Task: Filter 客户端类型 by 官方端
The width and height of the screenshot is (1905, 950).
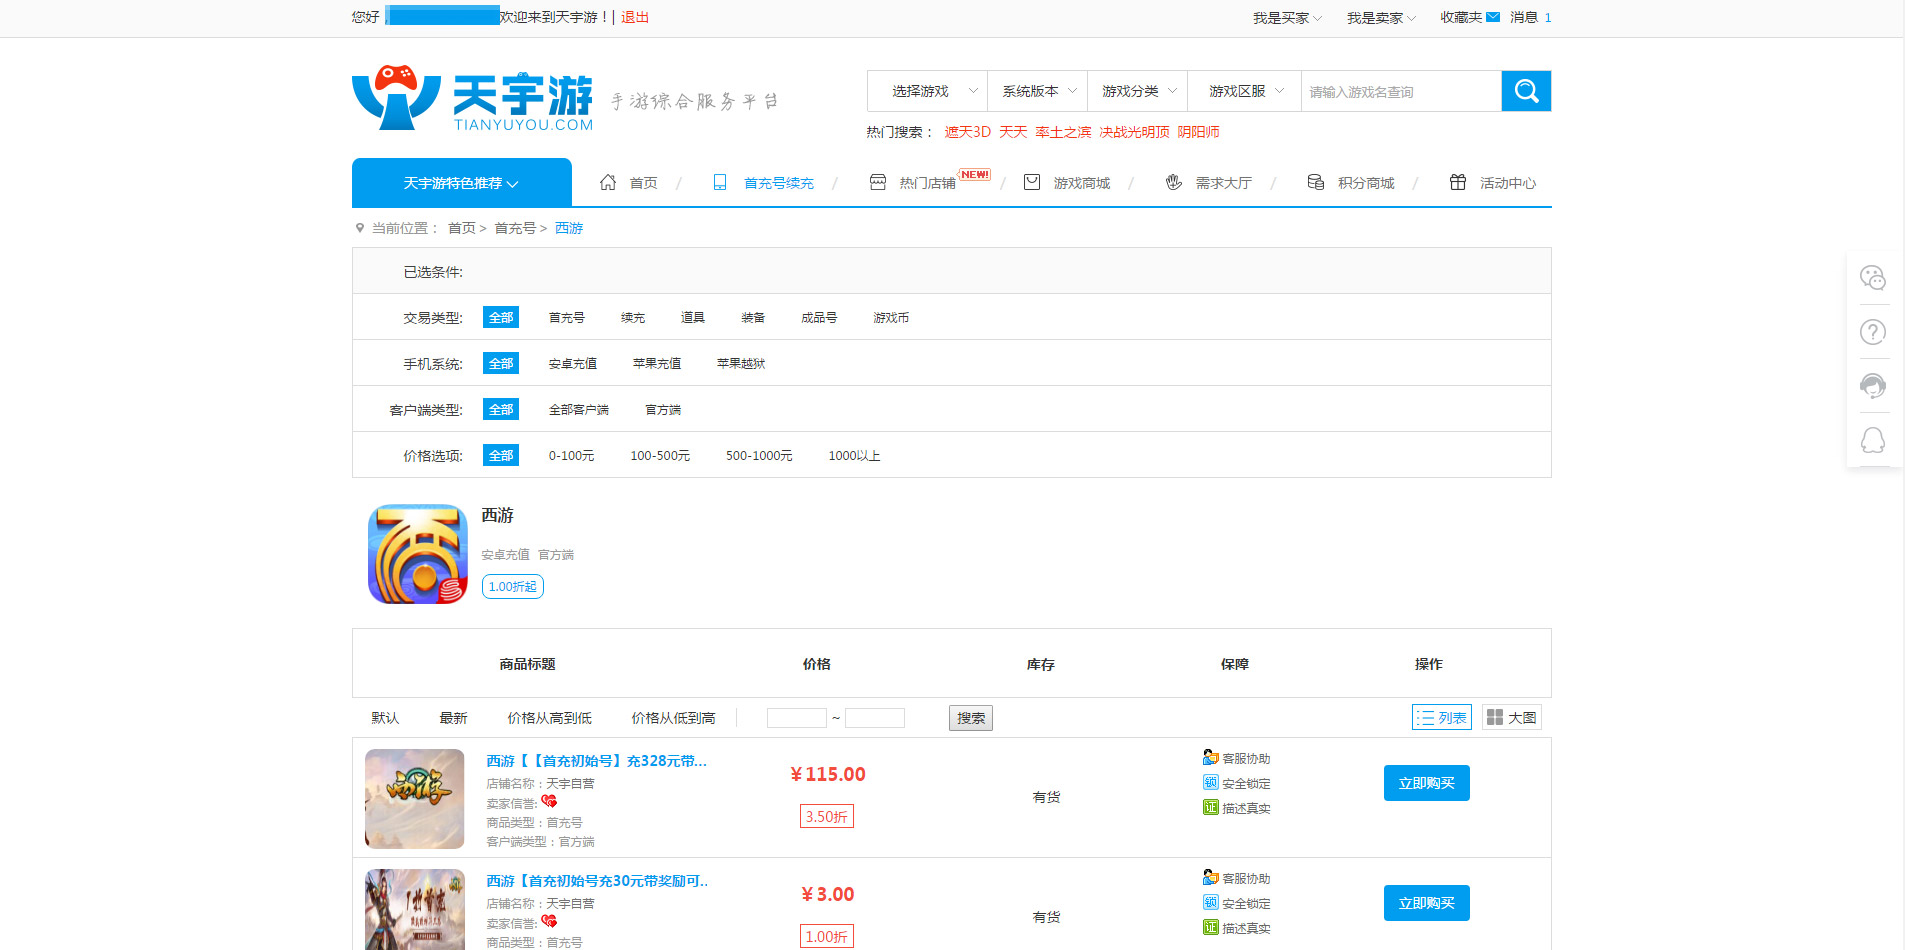Action: point(663,409)
